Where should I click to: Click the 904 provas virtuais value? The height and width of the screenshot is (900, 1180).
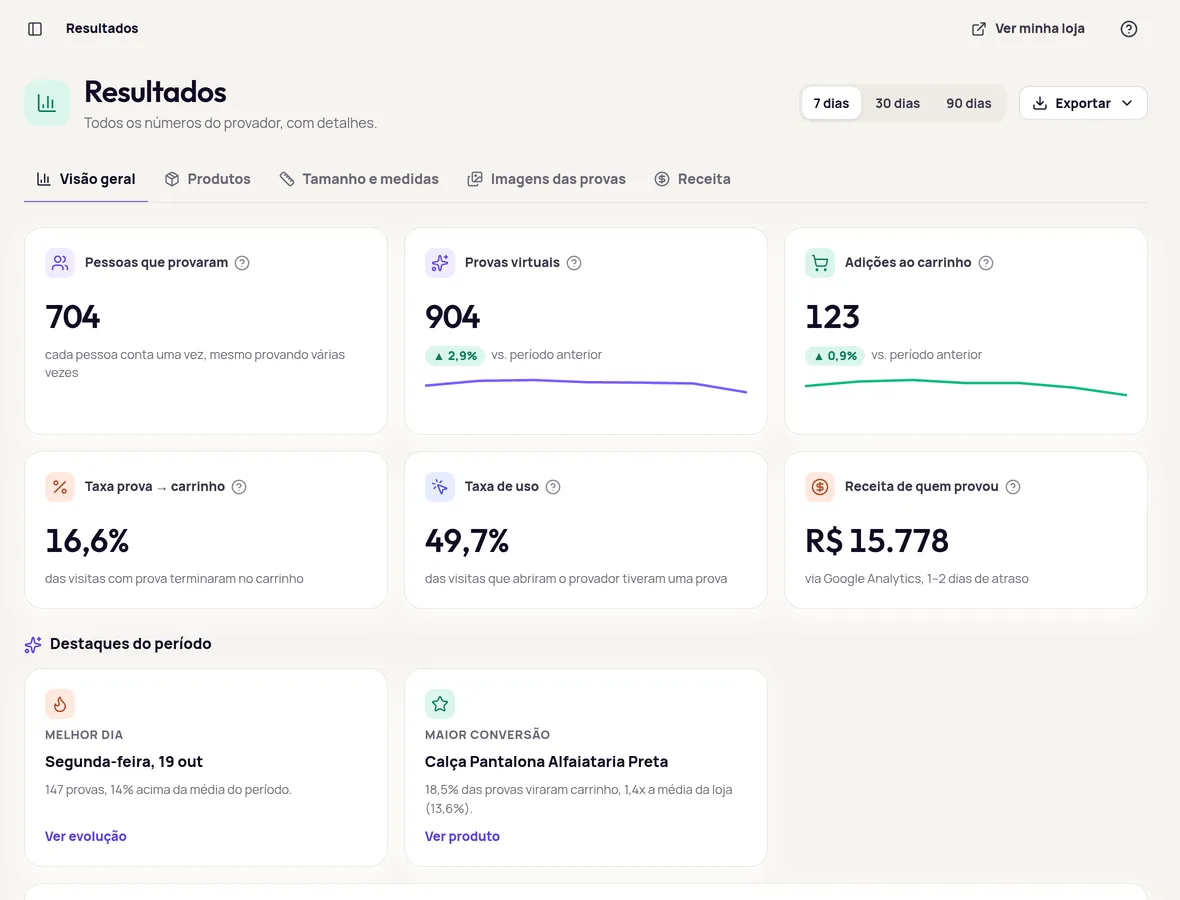453,317
